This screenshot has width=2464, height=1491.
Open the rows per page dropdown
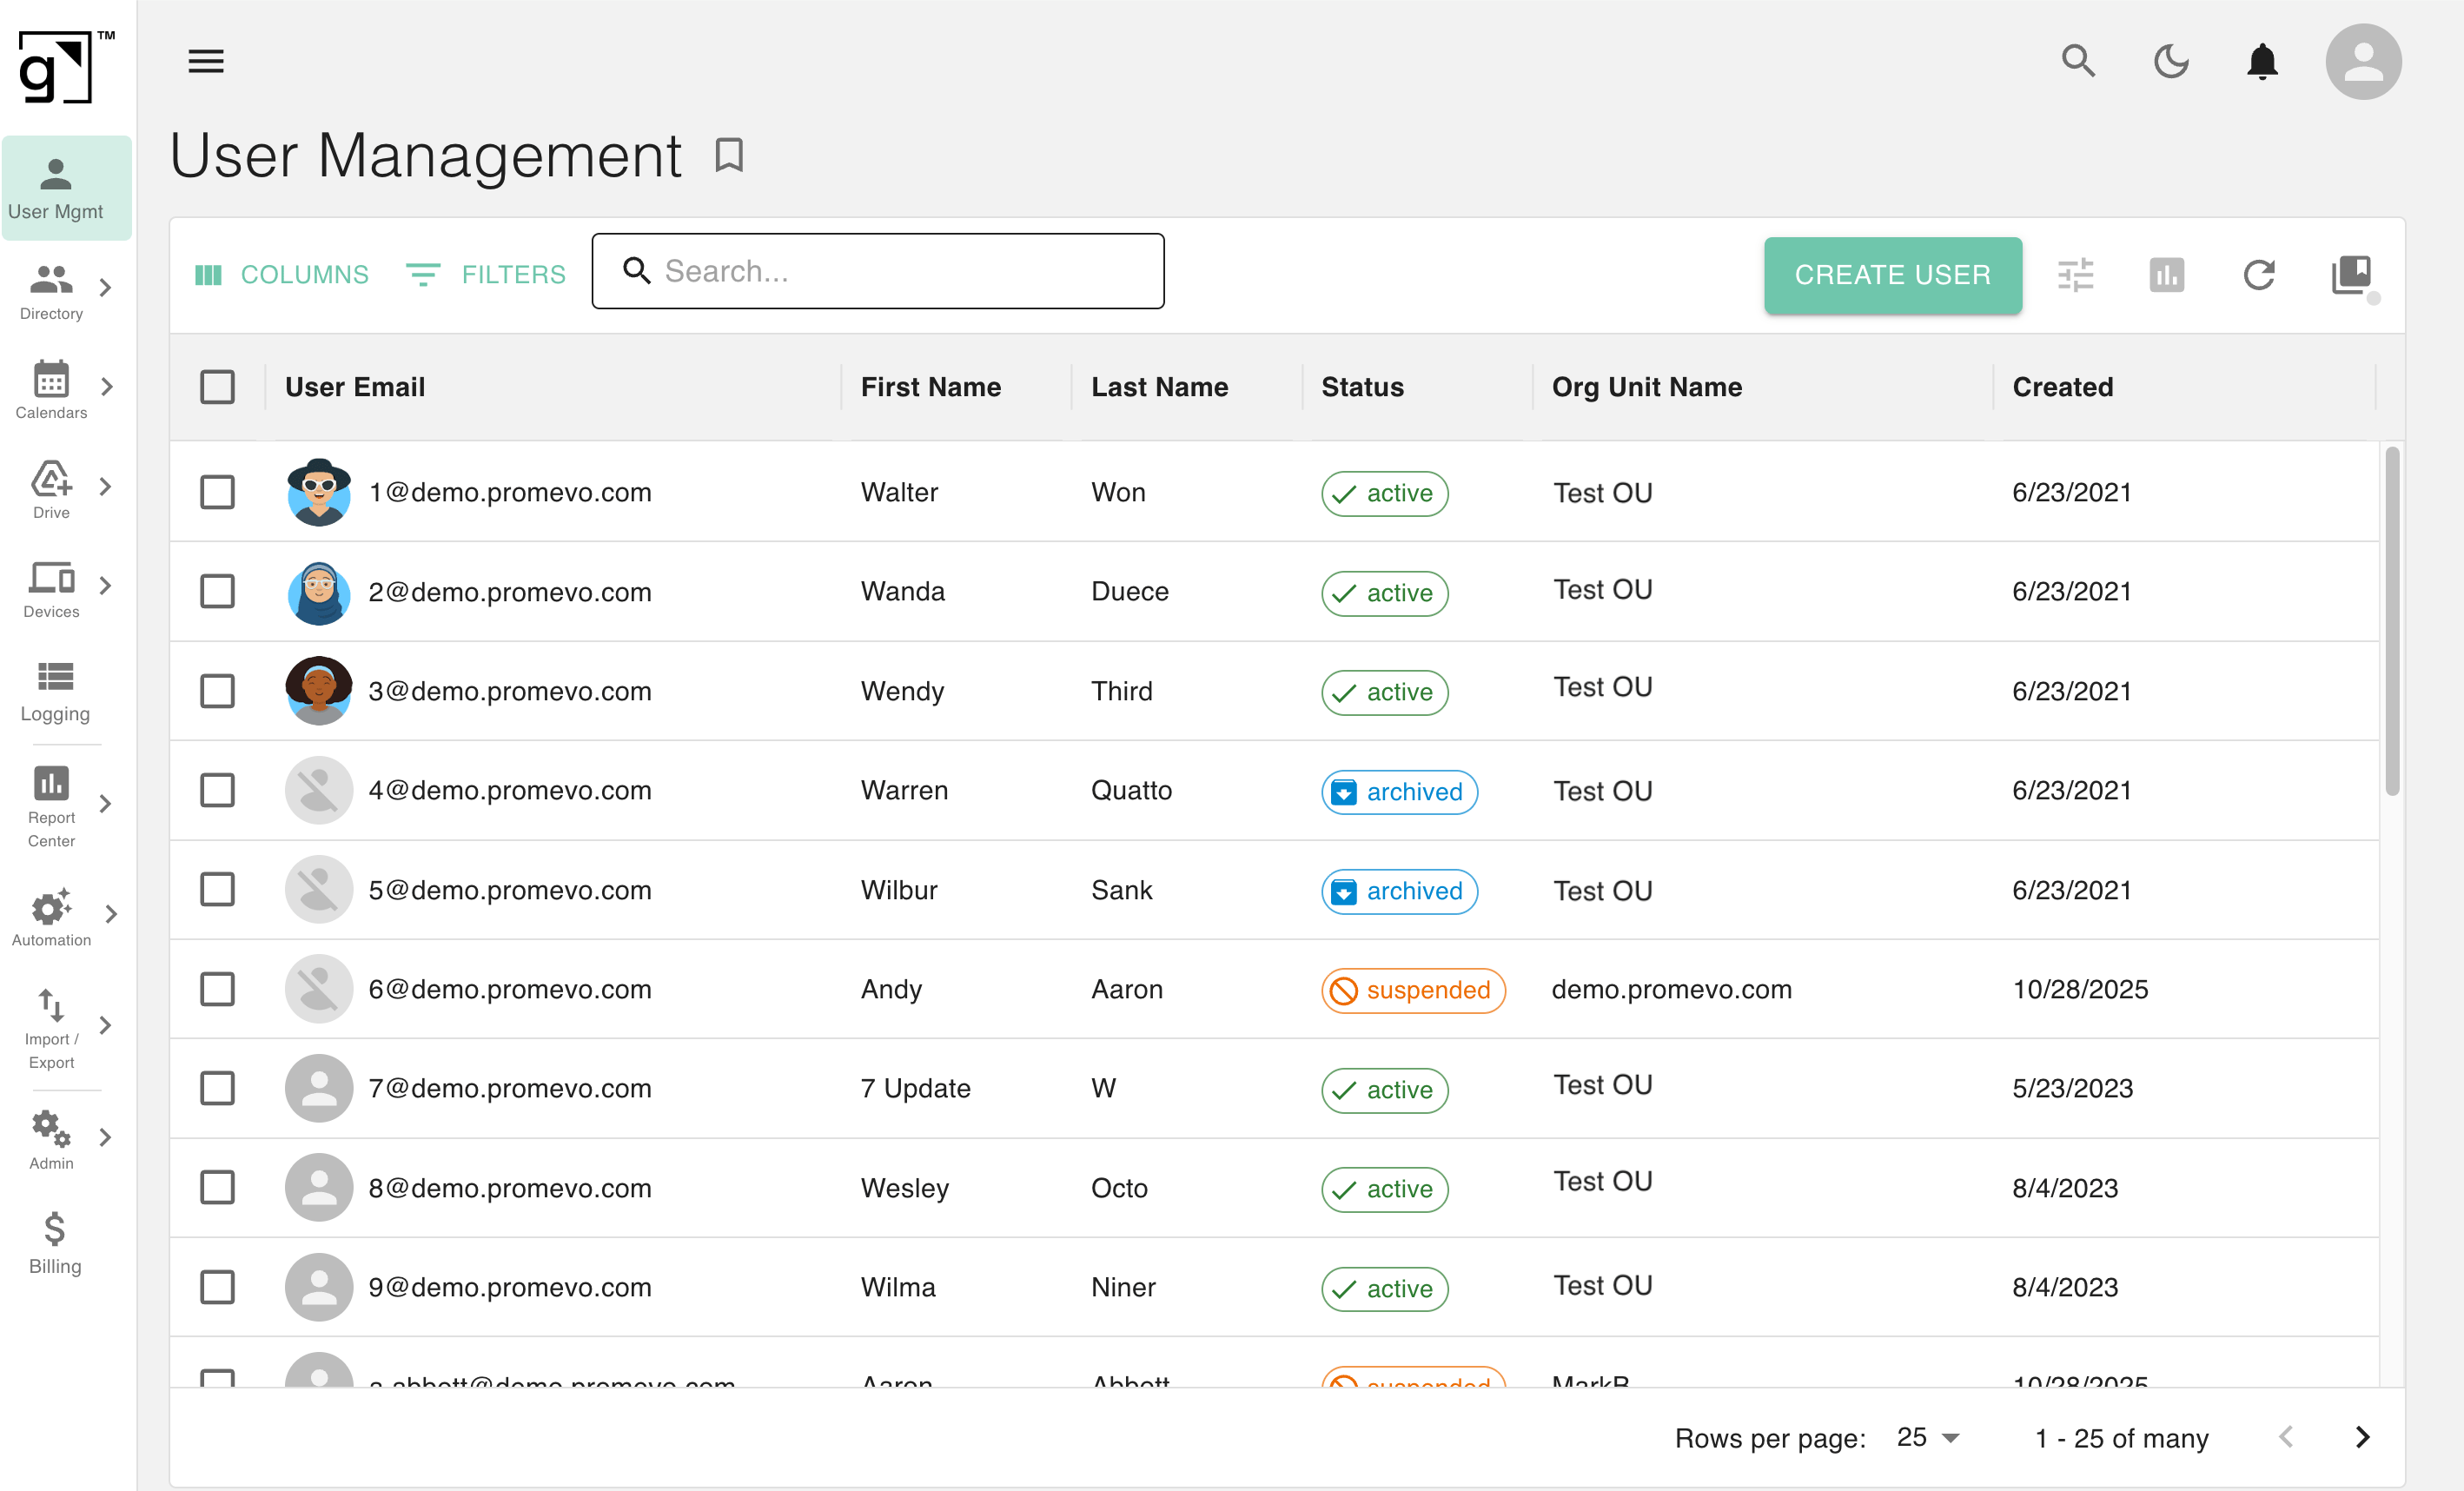pos(1928,1438)
